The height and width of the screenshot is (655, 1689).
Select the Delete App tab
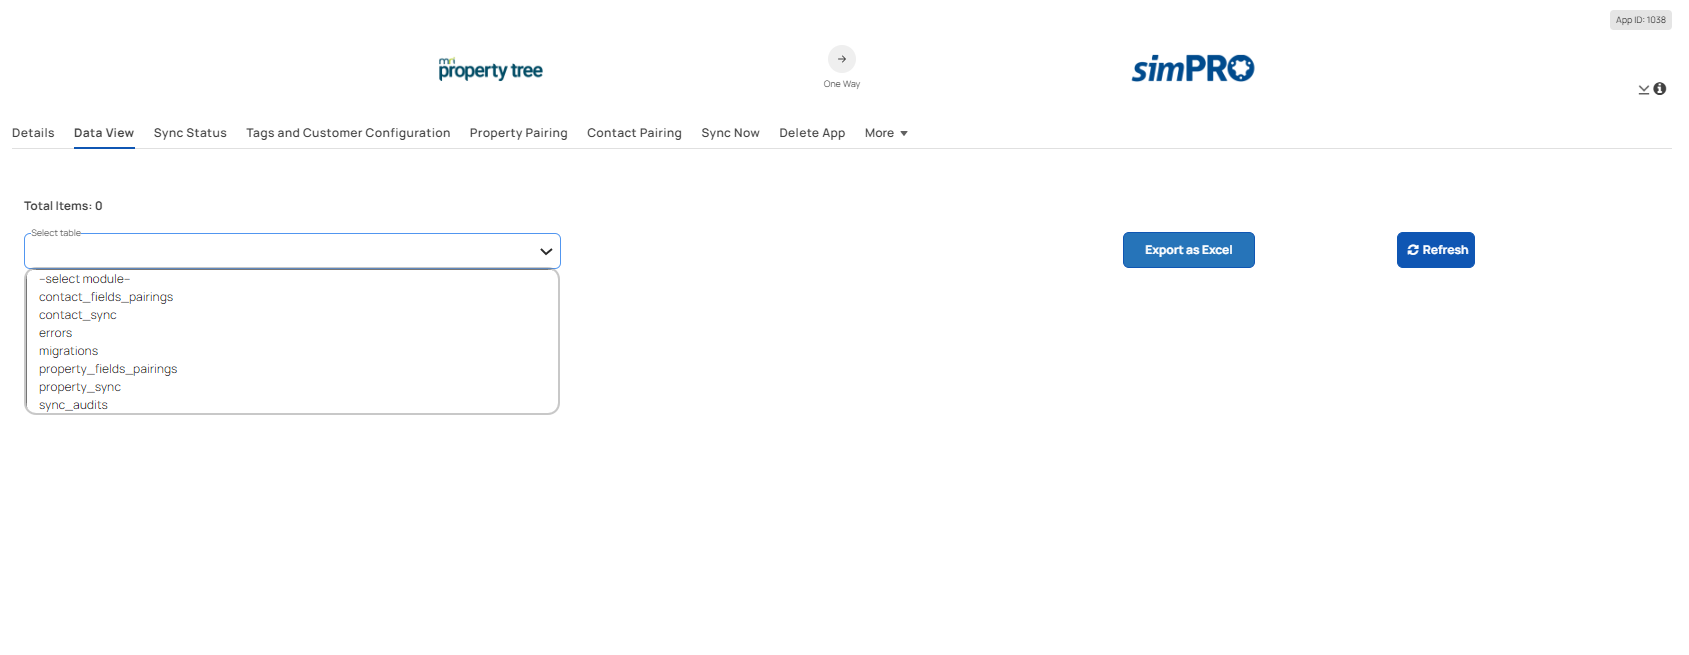(812, 133)
